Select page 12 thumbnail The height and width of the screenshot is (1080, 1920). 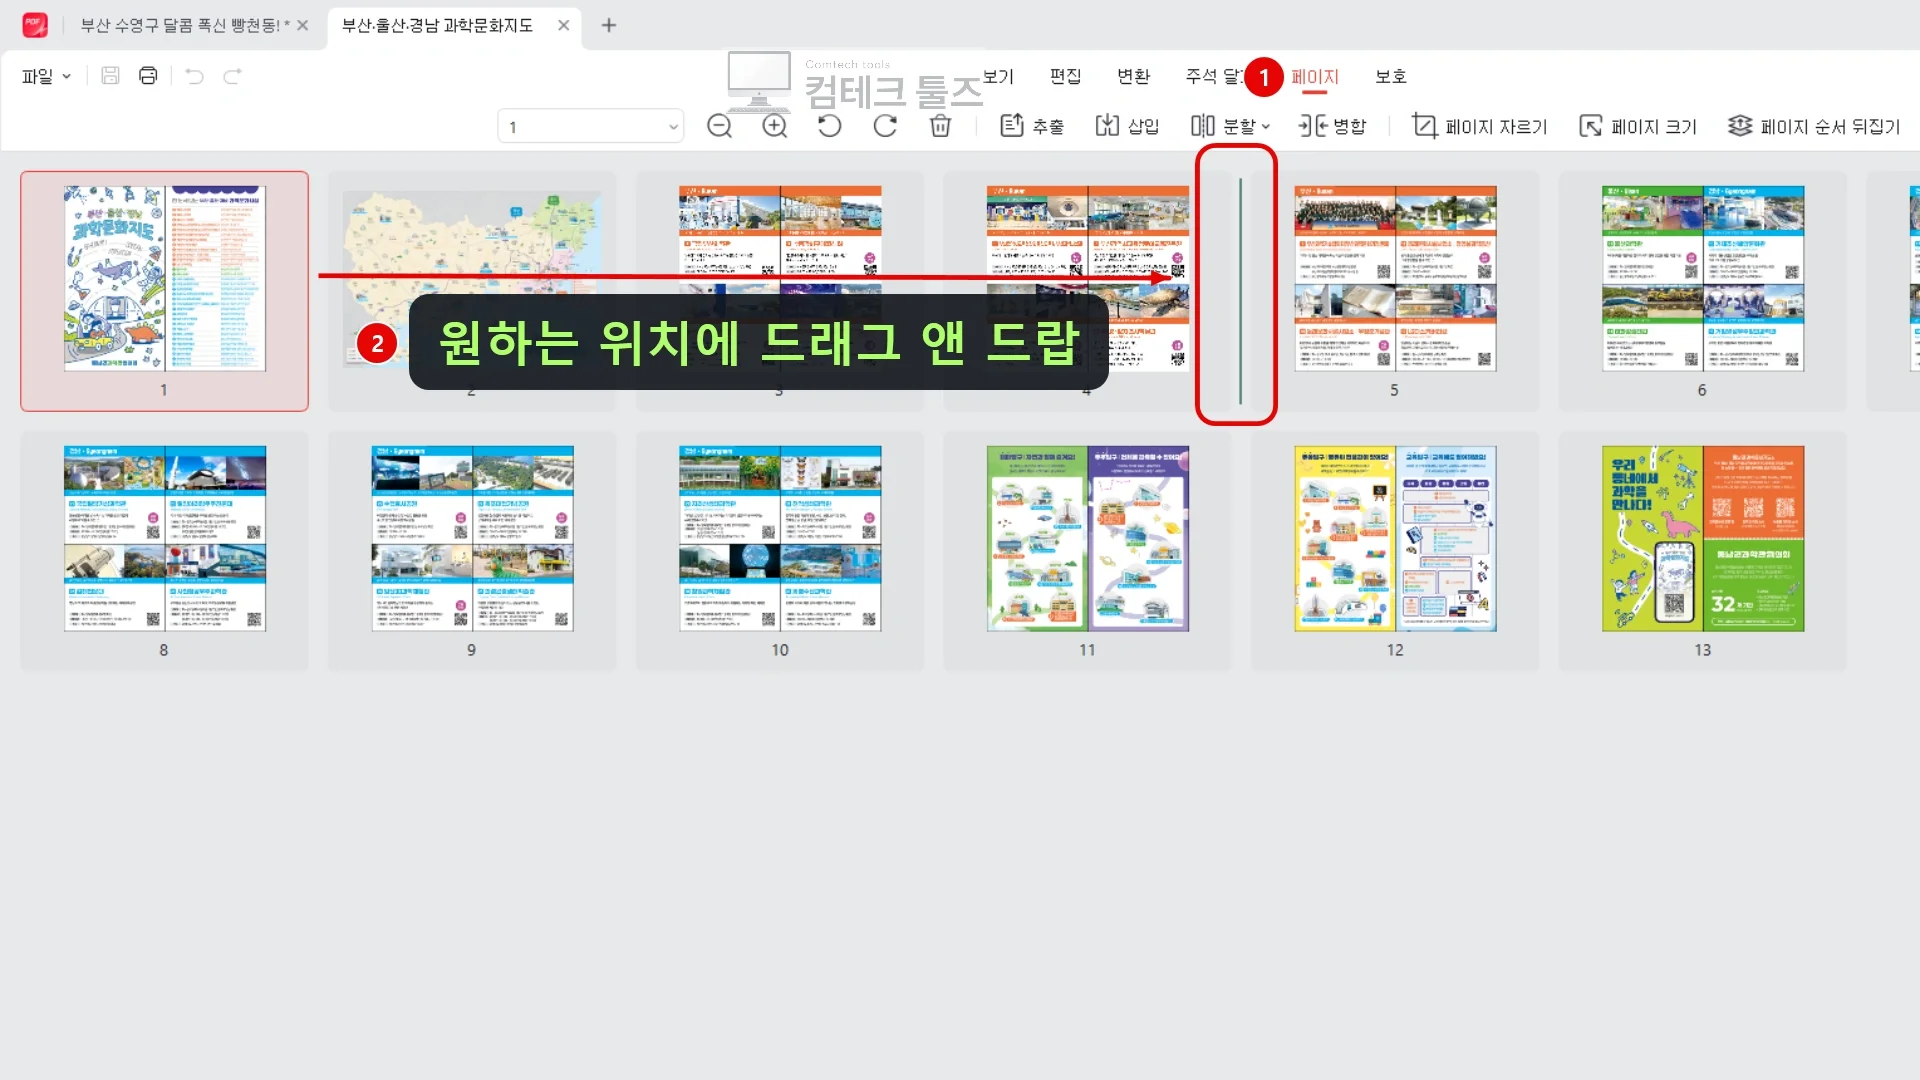click(x=1395, y=551)
